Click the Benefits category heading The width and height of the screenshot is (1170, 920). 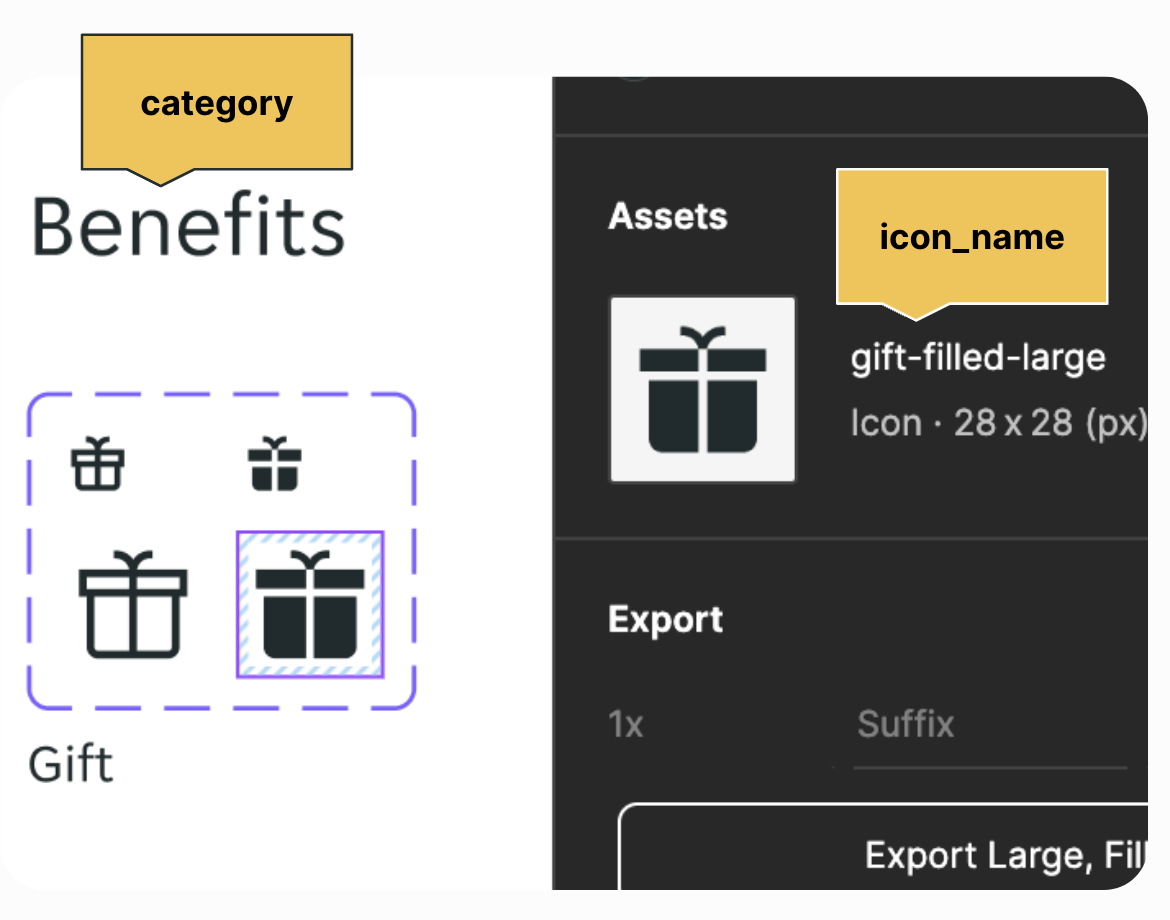click(189, 227)
